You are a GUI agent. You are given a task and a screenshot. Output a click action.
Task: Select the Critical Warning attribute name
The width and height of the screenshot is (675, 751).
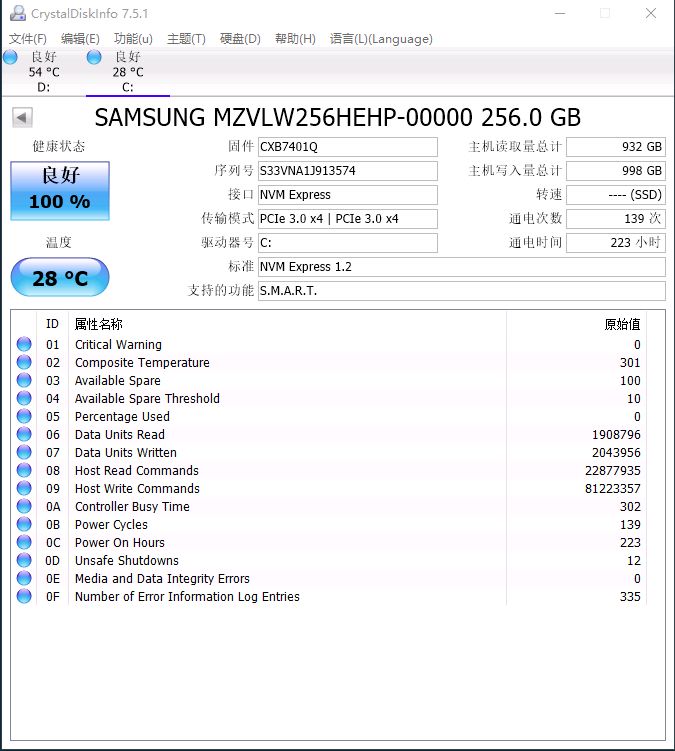pos(118,345)
